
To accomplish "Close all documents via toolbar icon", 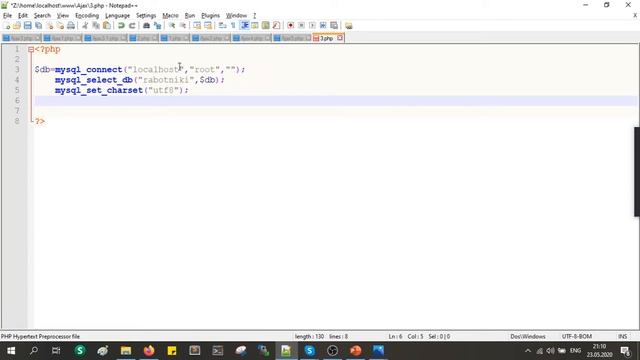I will tap(60, 26).
